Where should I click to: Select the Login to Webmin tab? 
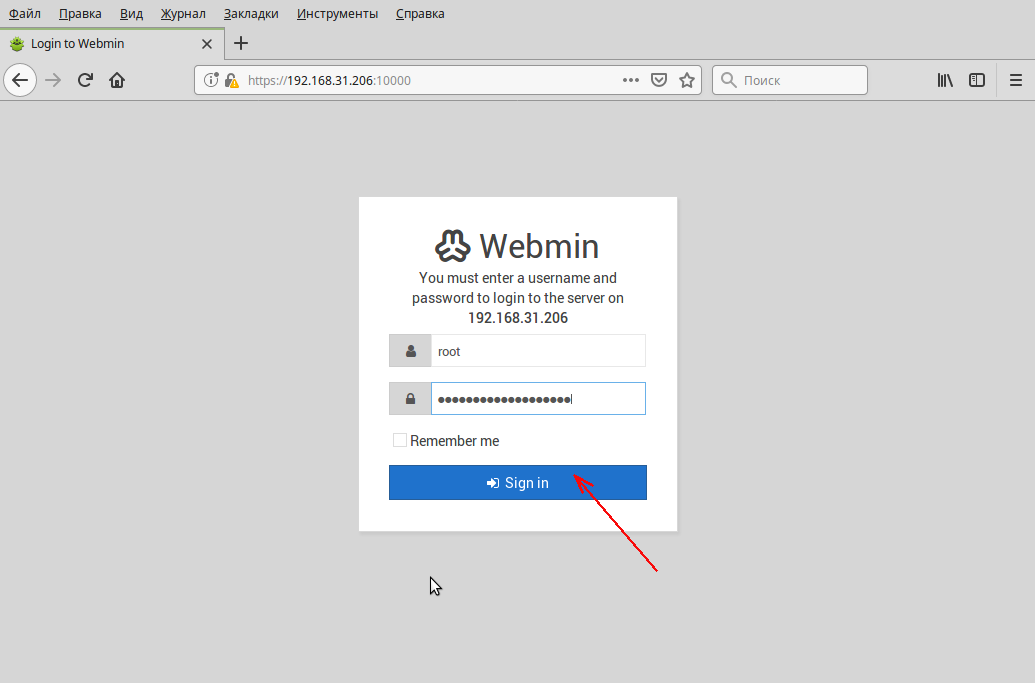pos(111,44)
